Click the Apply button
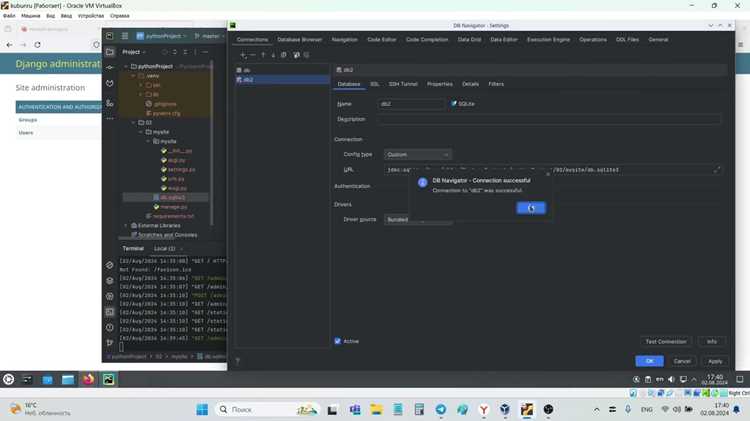 [x=715, y=361]
